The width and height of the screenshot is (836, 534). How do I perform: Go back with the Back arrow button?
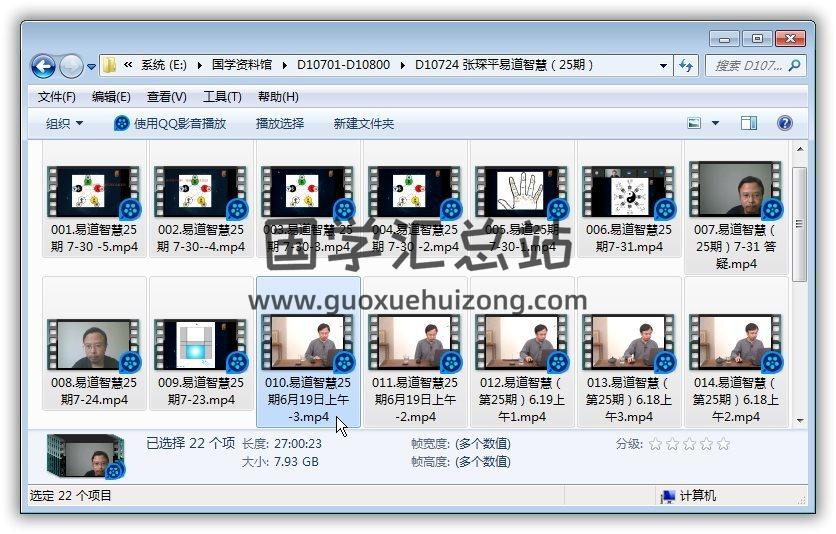[43, 66]
